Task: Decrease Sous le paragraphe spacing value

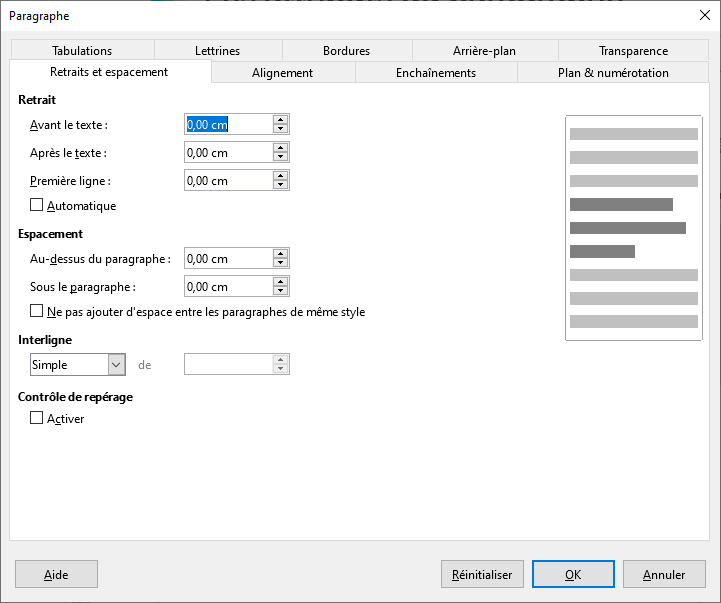Action: pos(281,291)
